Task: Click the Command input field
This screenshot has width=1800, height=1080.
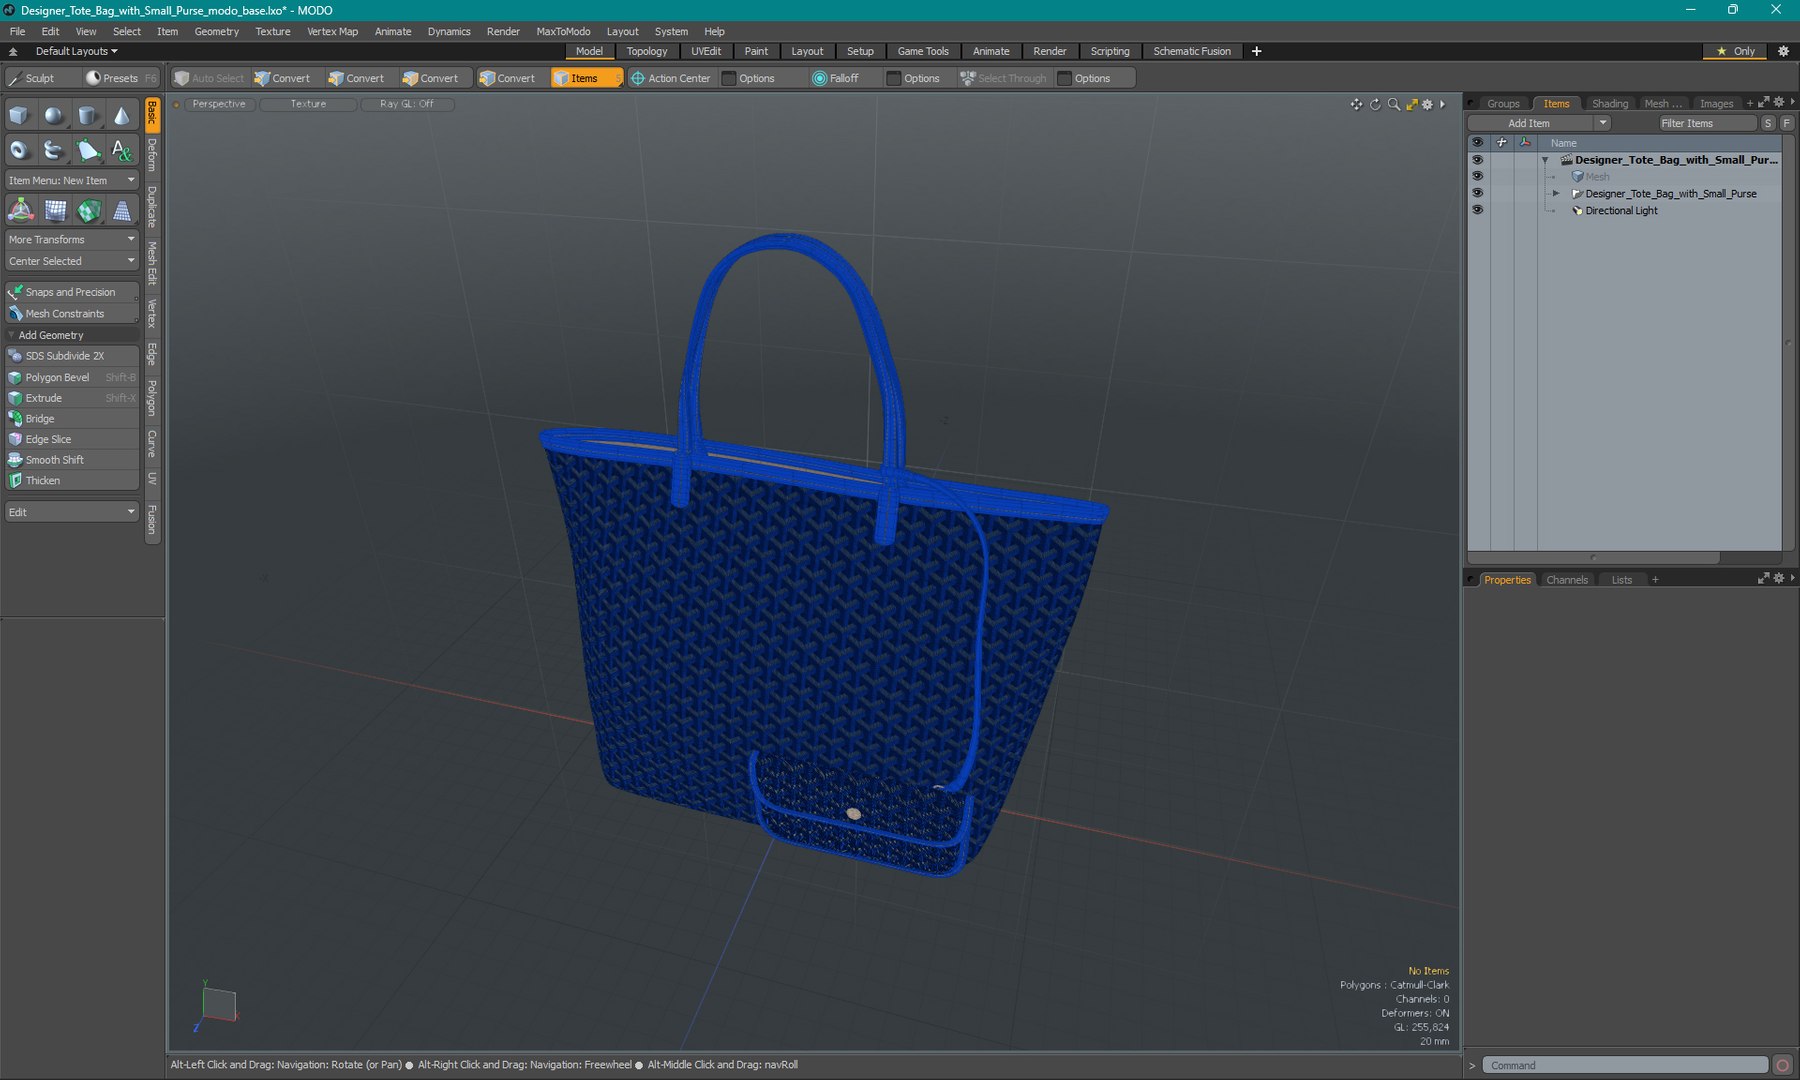Action: pos(1625,1065)
